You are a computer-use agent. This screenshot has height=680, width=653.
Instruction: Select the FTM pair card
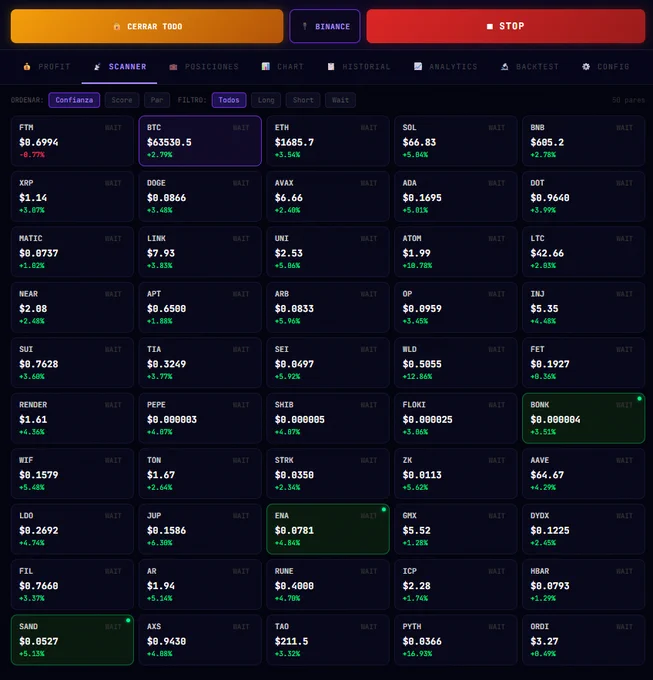coord(72,141)
